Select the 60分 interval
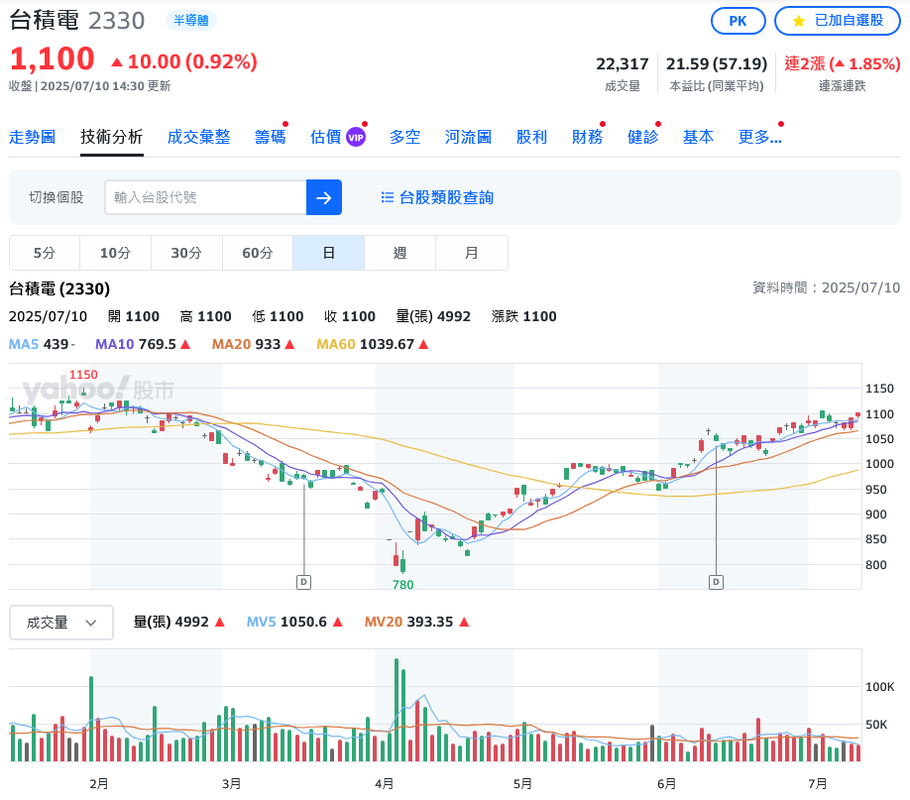This screenshot has height=800, width=910. click(258, 253)
